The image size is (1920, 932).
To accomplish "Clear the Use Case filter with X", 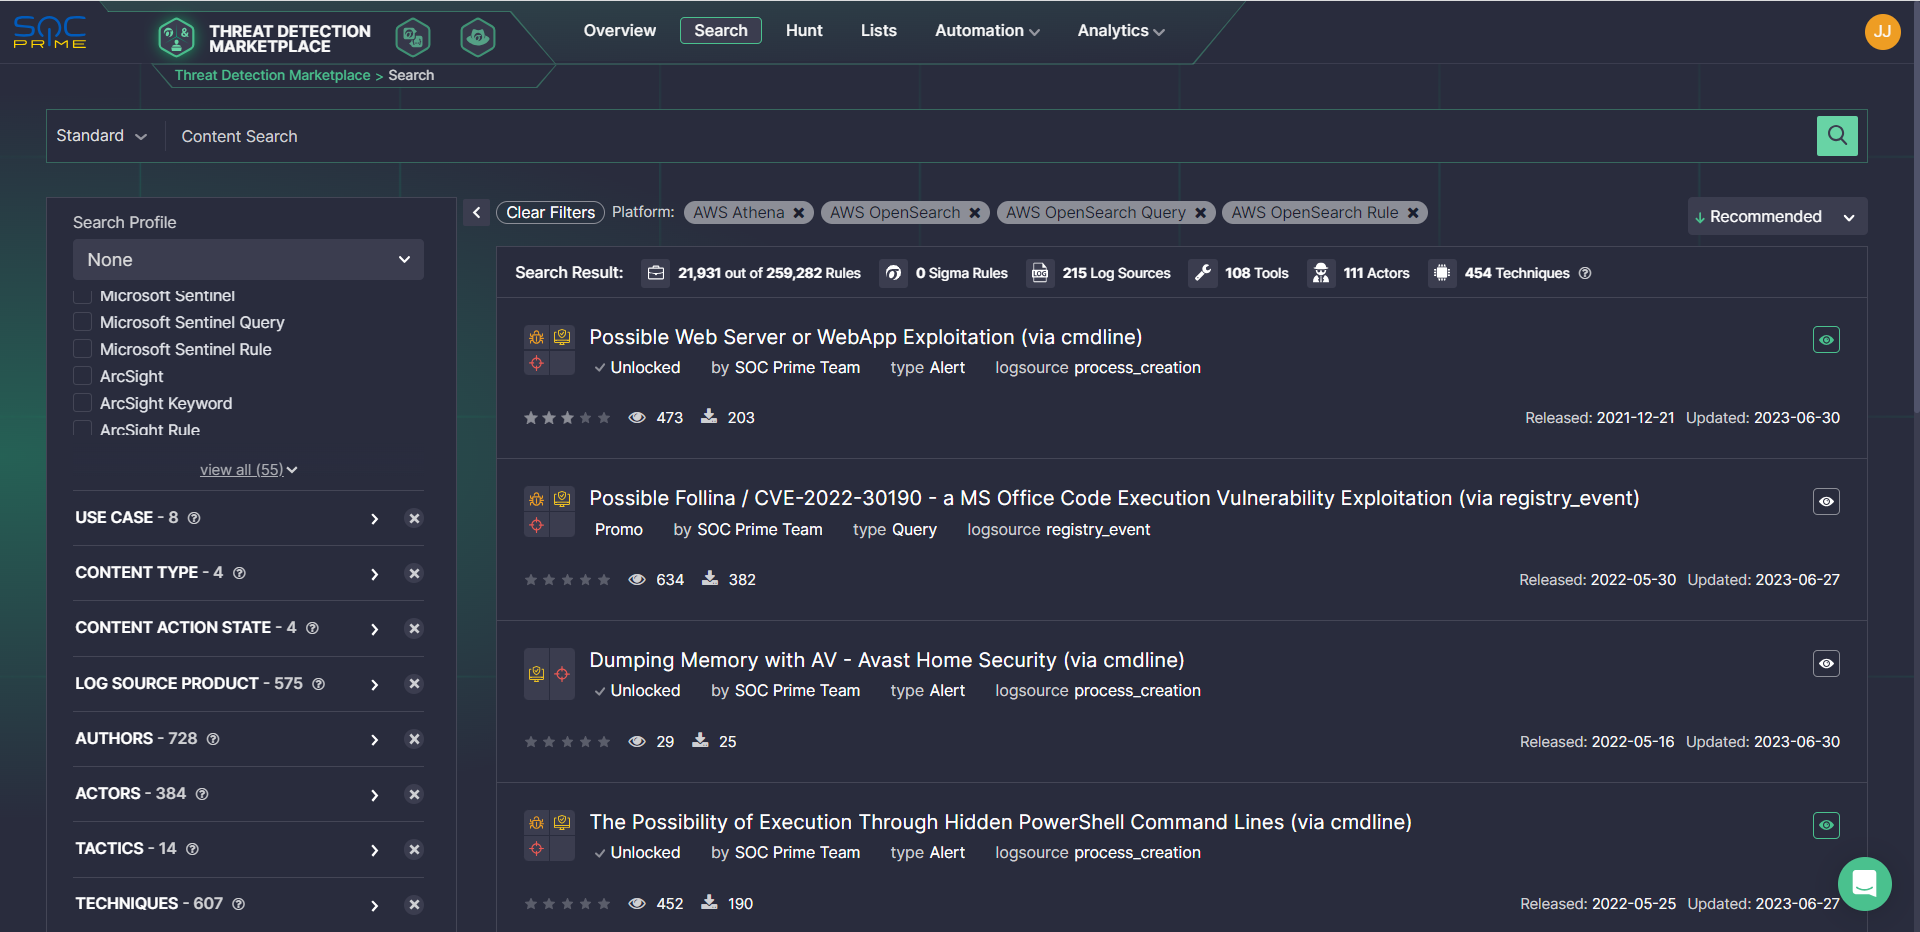I will (414, 518).
